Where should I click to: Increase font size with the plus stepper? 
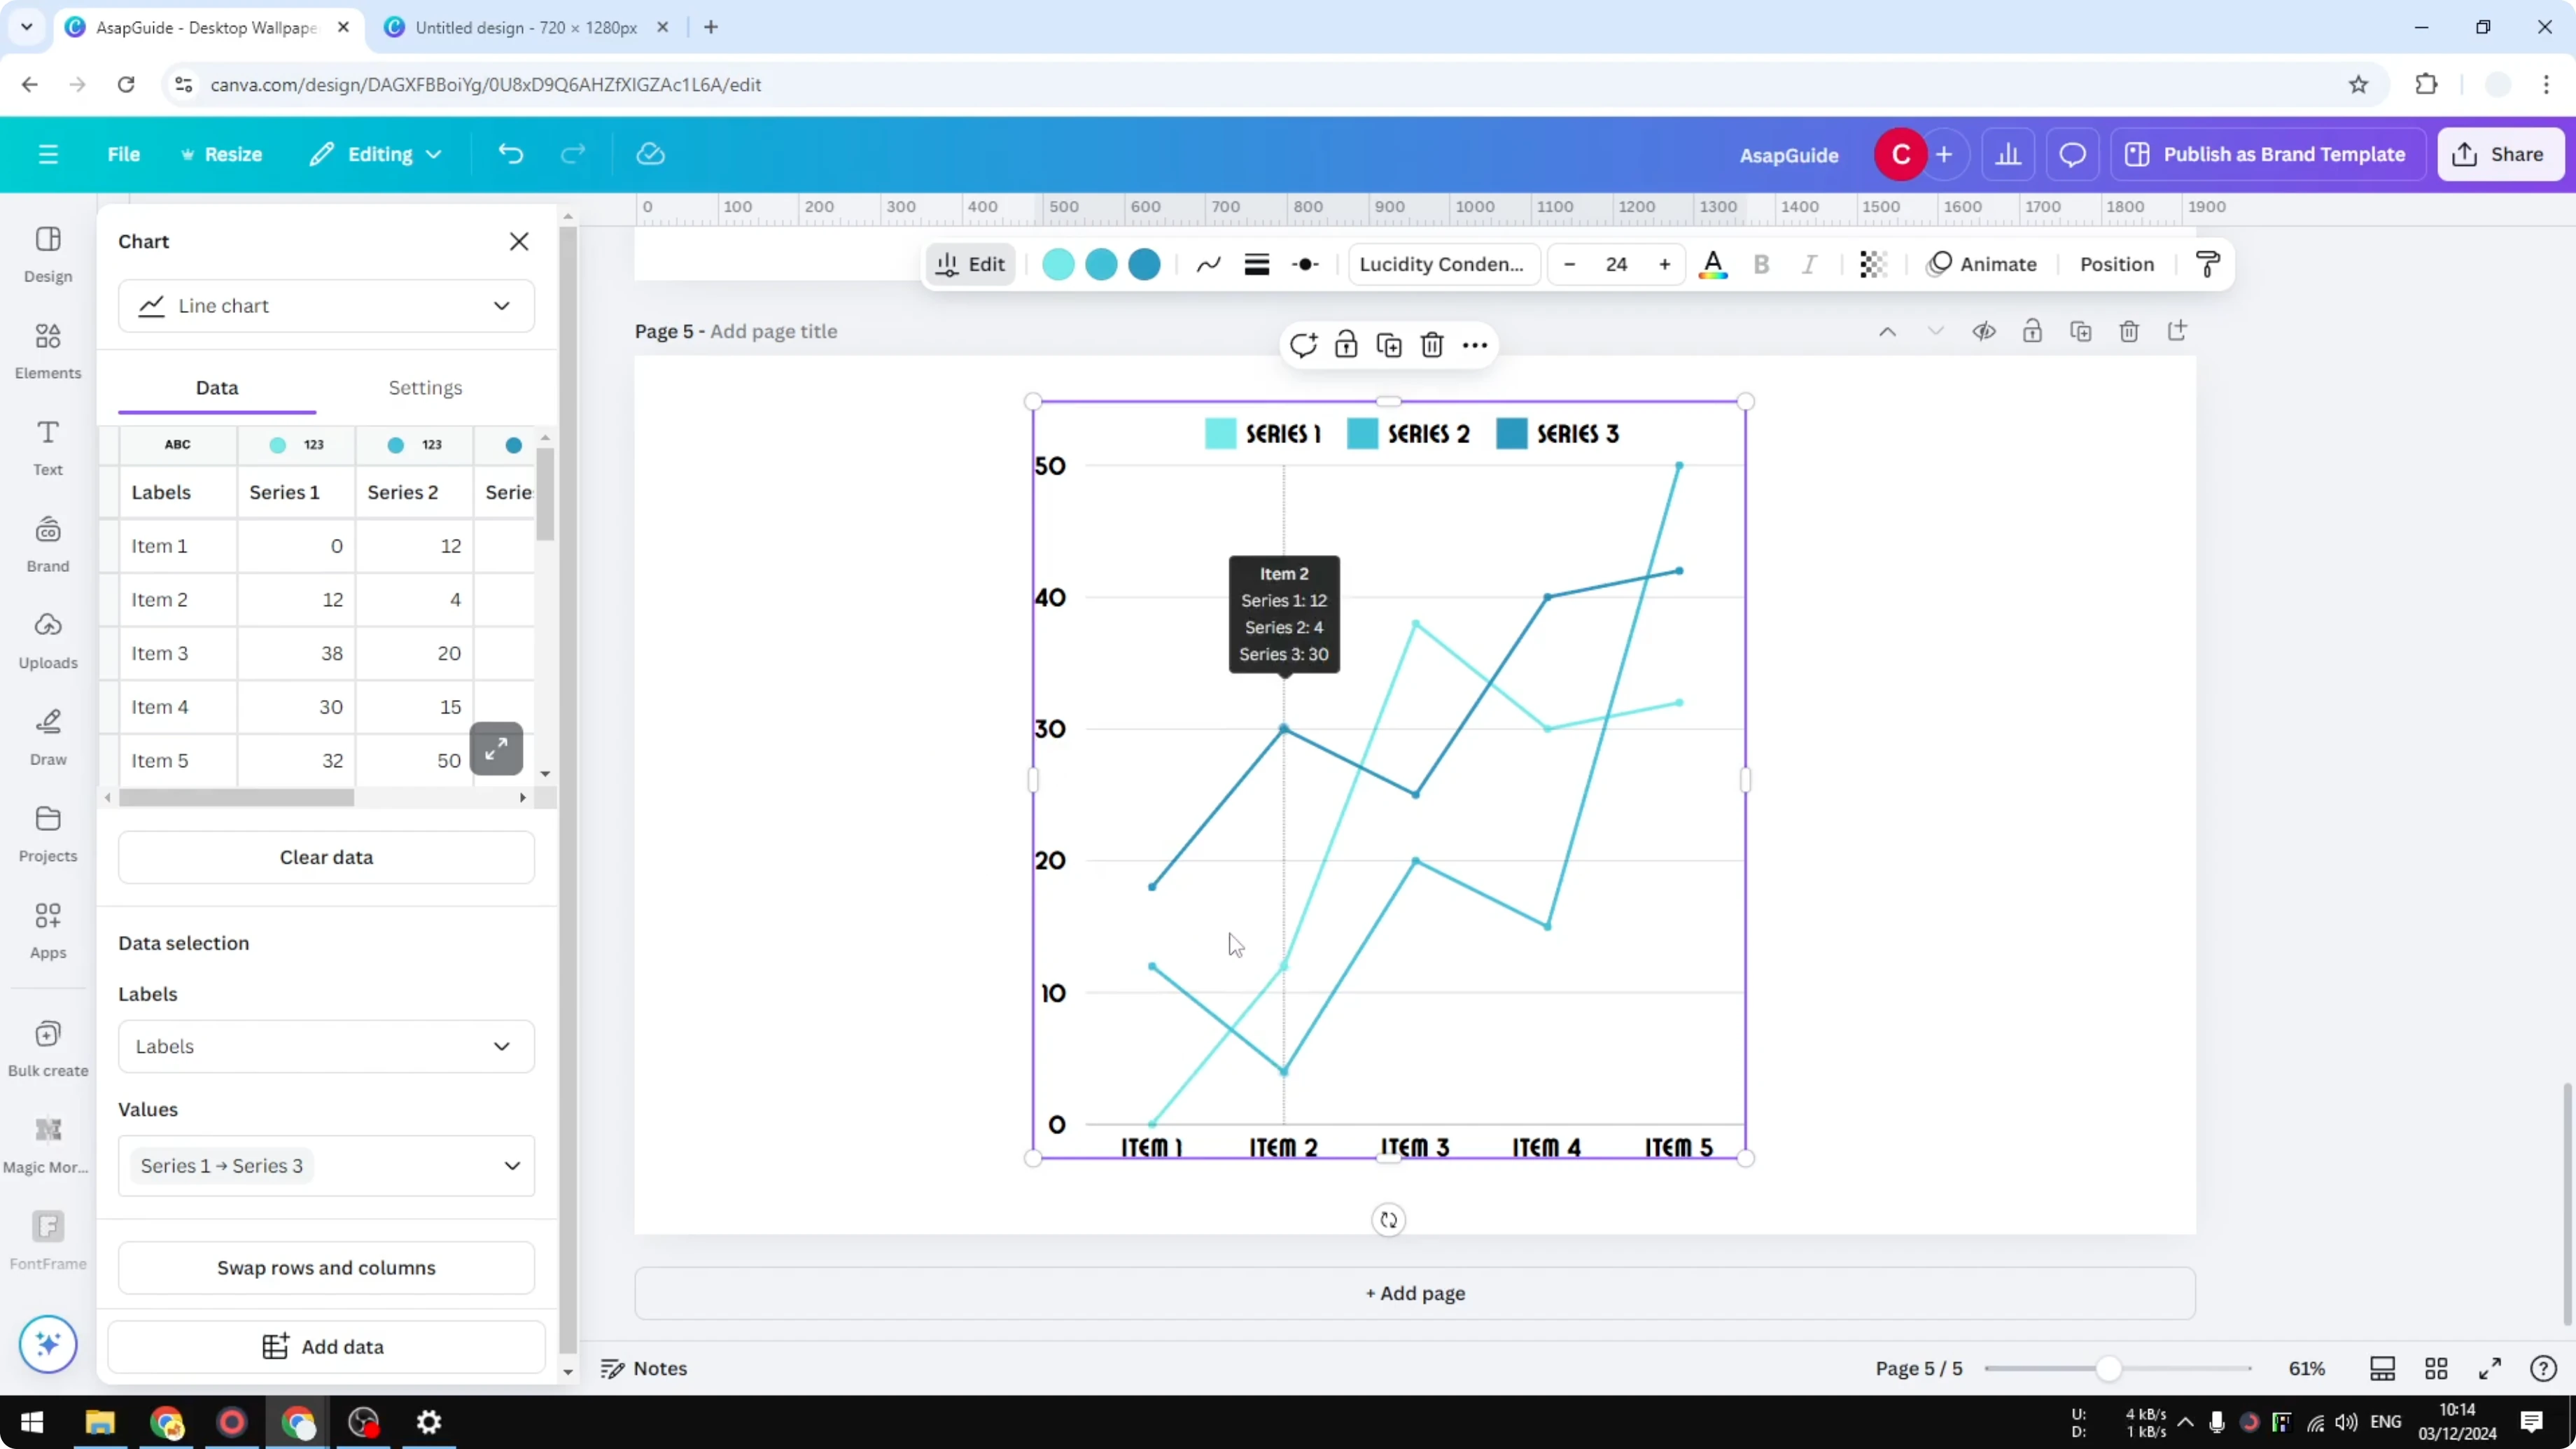[1665, 264]
